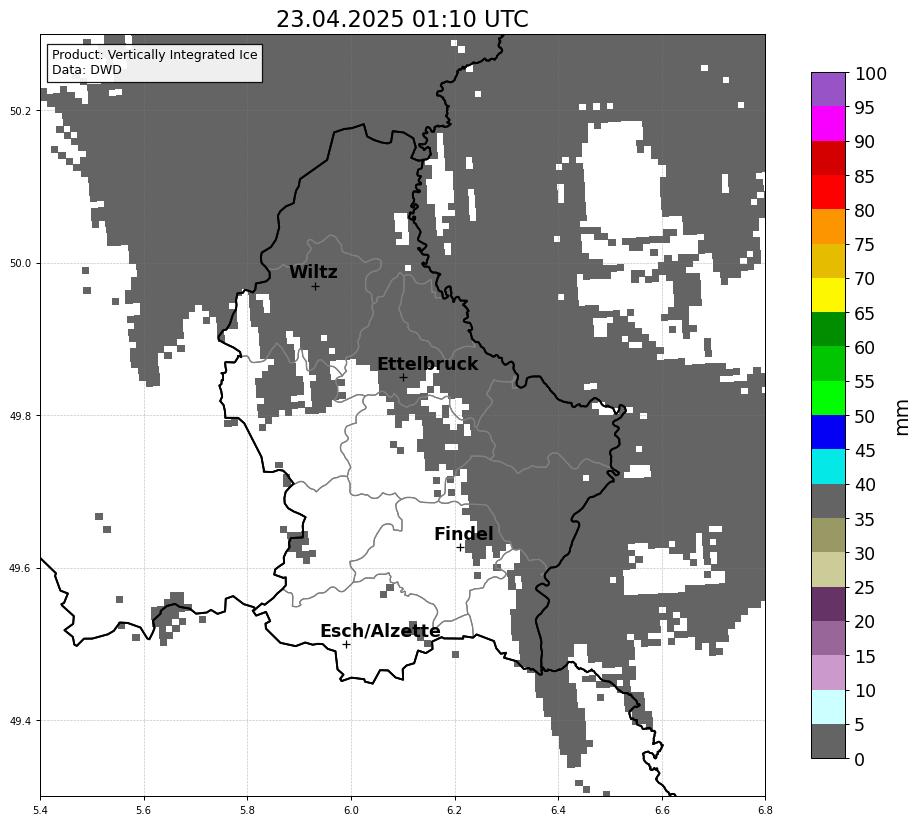Click the "Product: Vertically Integrated Ice" legend text
This screenshot has width=920, height=824.
155,55
